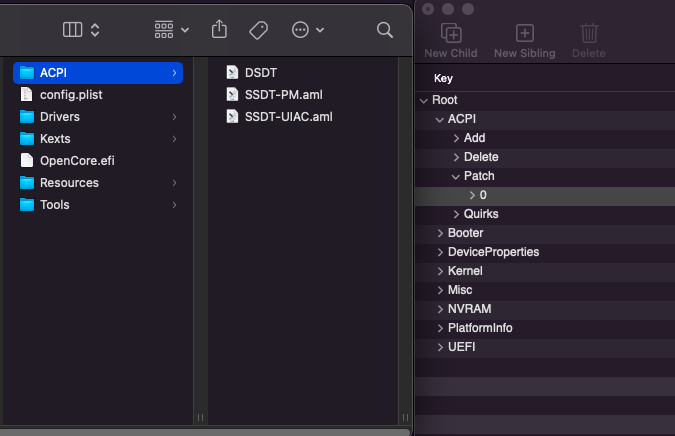Collapse the ACPI node in plist tree
The width and height of the screenshot is (675, 436).
(x=440, y=119)
